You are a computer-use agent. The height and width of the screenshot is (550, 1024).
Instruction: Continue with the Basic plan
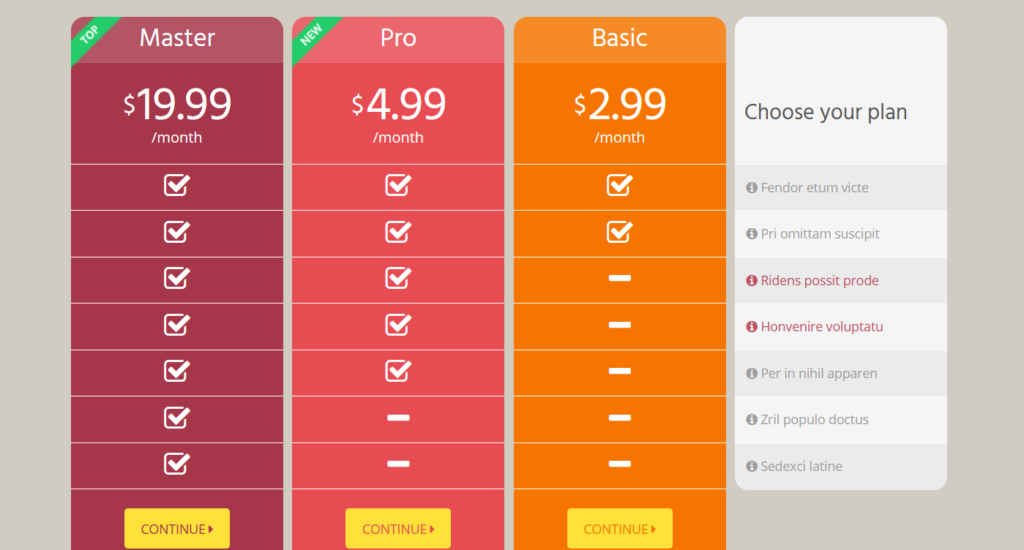(x=620, y=528)
